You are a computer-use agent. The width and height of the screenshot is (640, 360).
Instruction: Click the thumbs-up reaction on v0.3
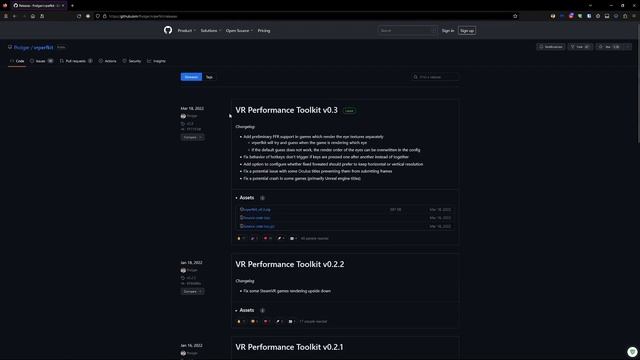point(241,238)
